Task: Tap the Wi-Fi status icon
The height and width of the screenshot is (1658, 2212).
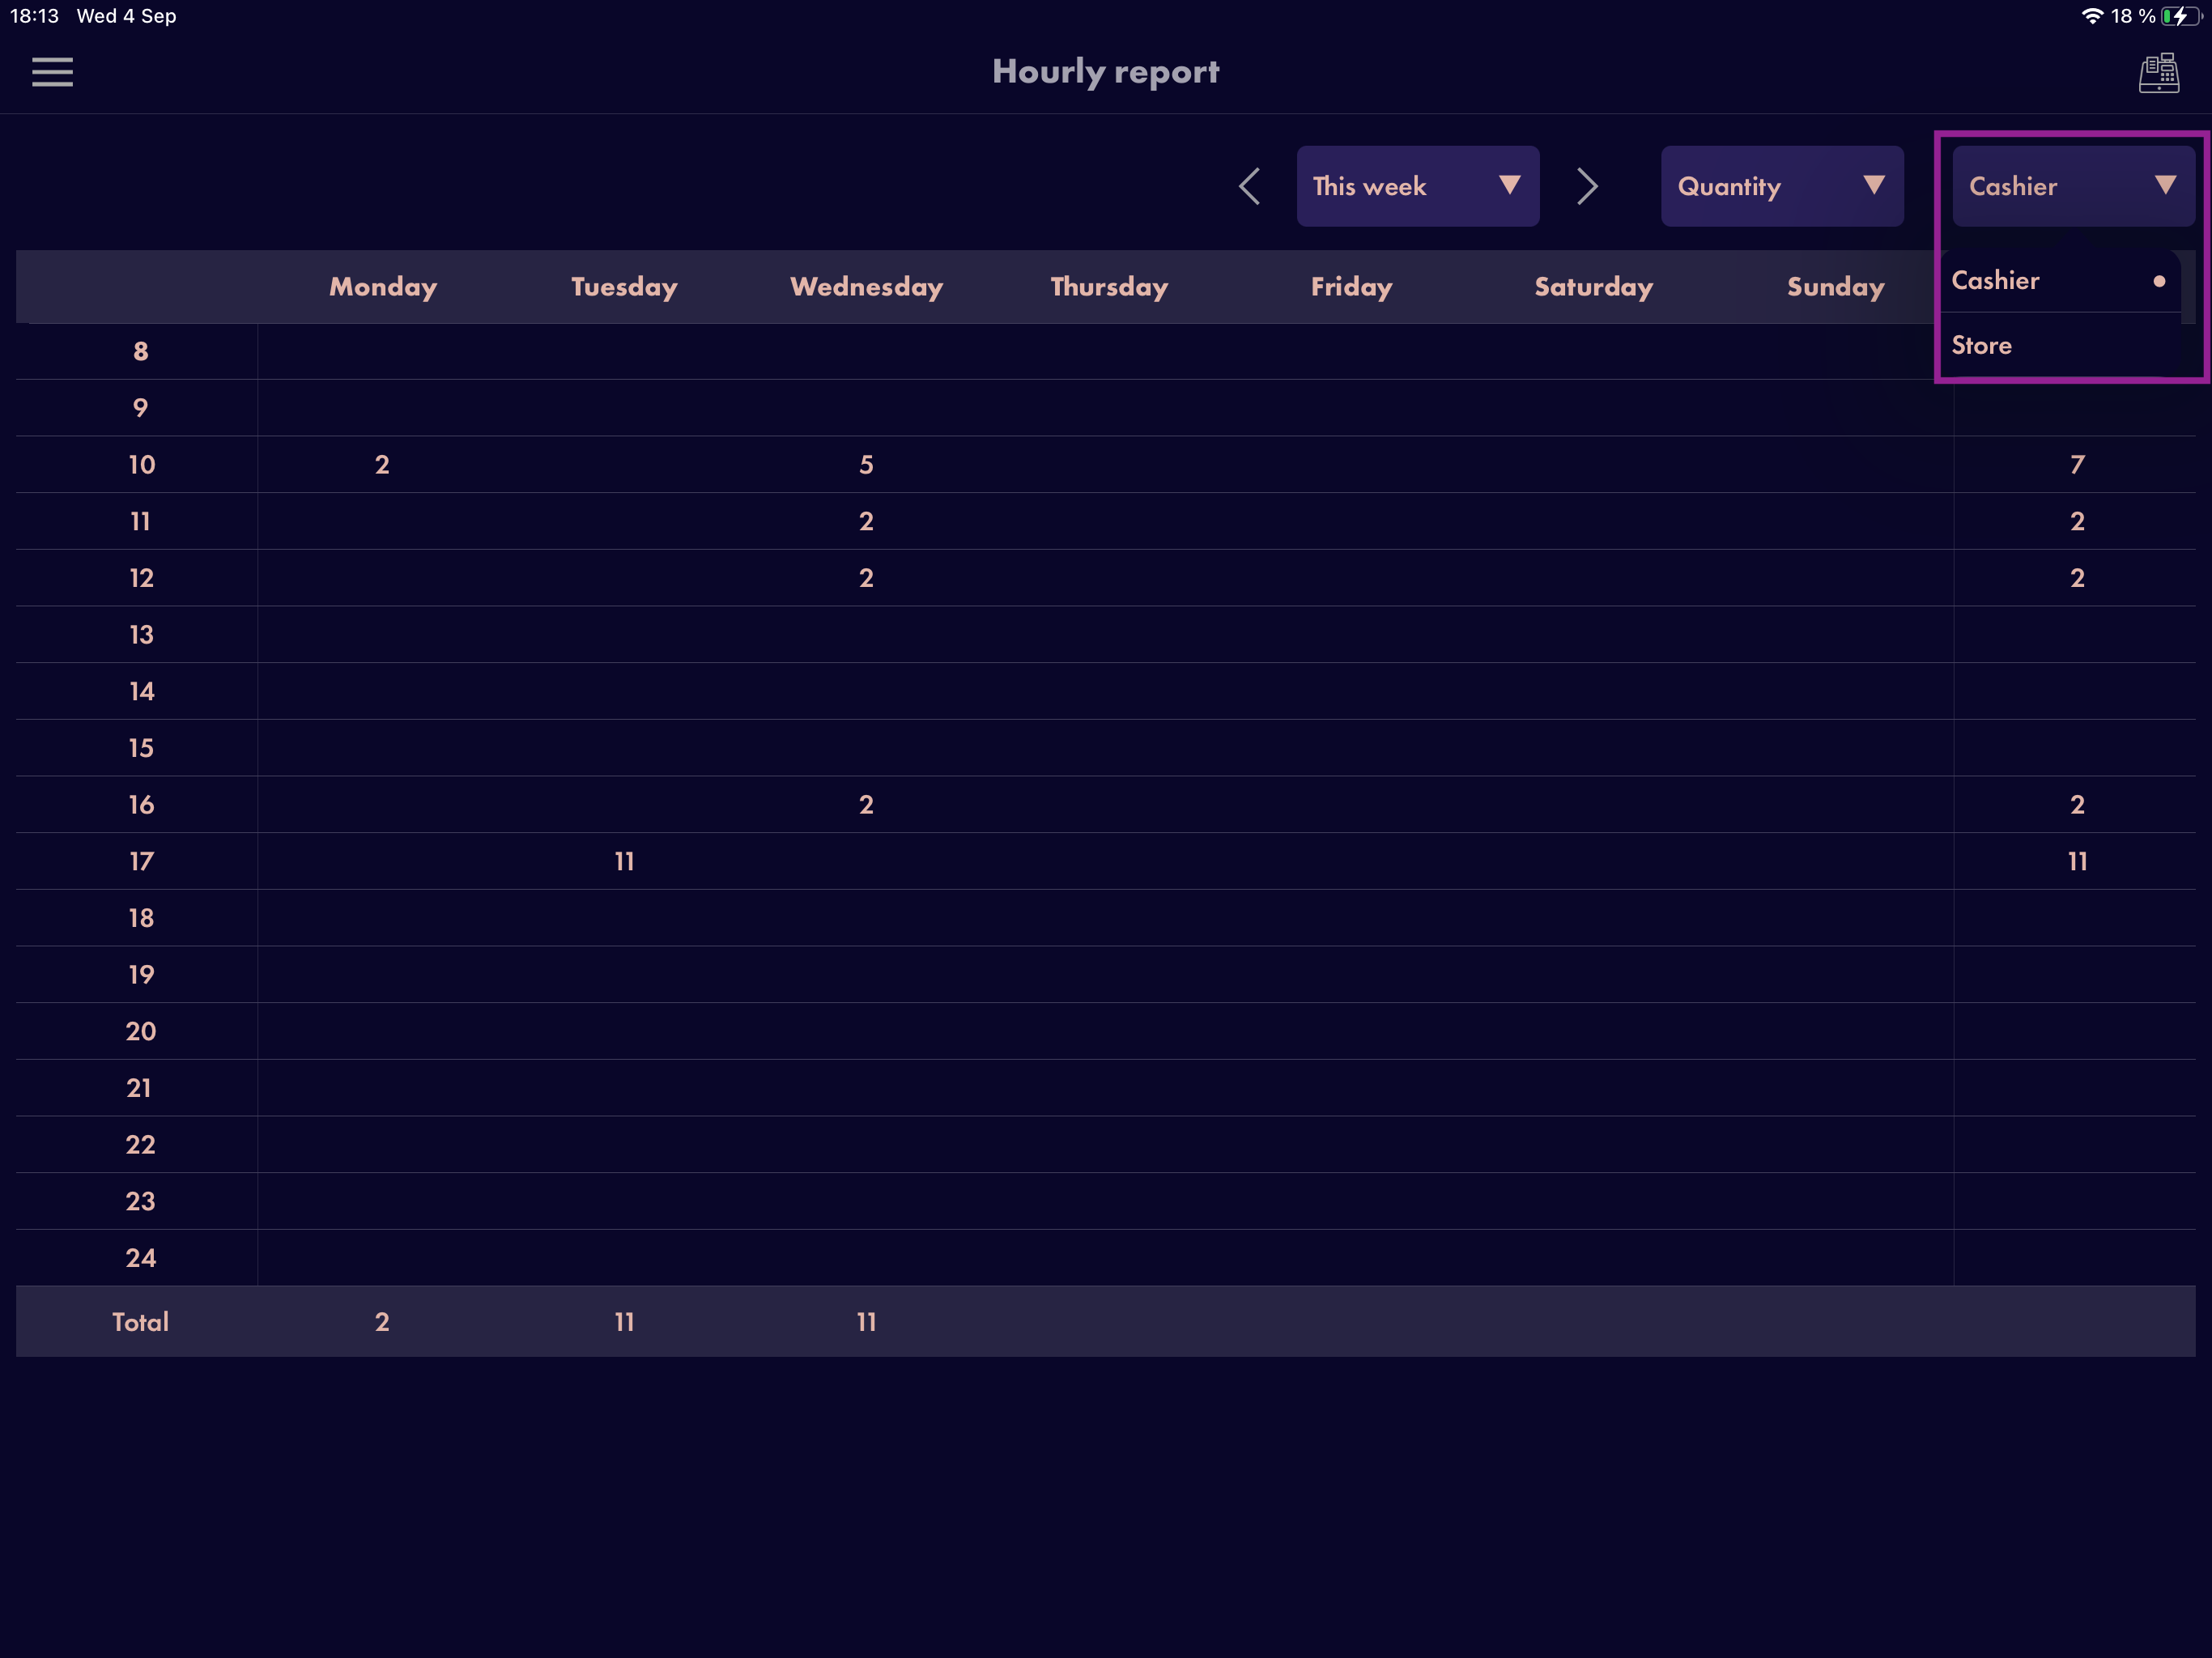Action: tap(2092, 16)
